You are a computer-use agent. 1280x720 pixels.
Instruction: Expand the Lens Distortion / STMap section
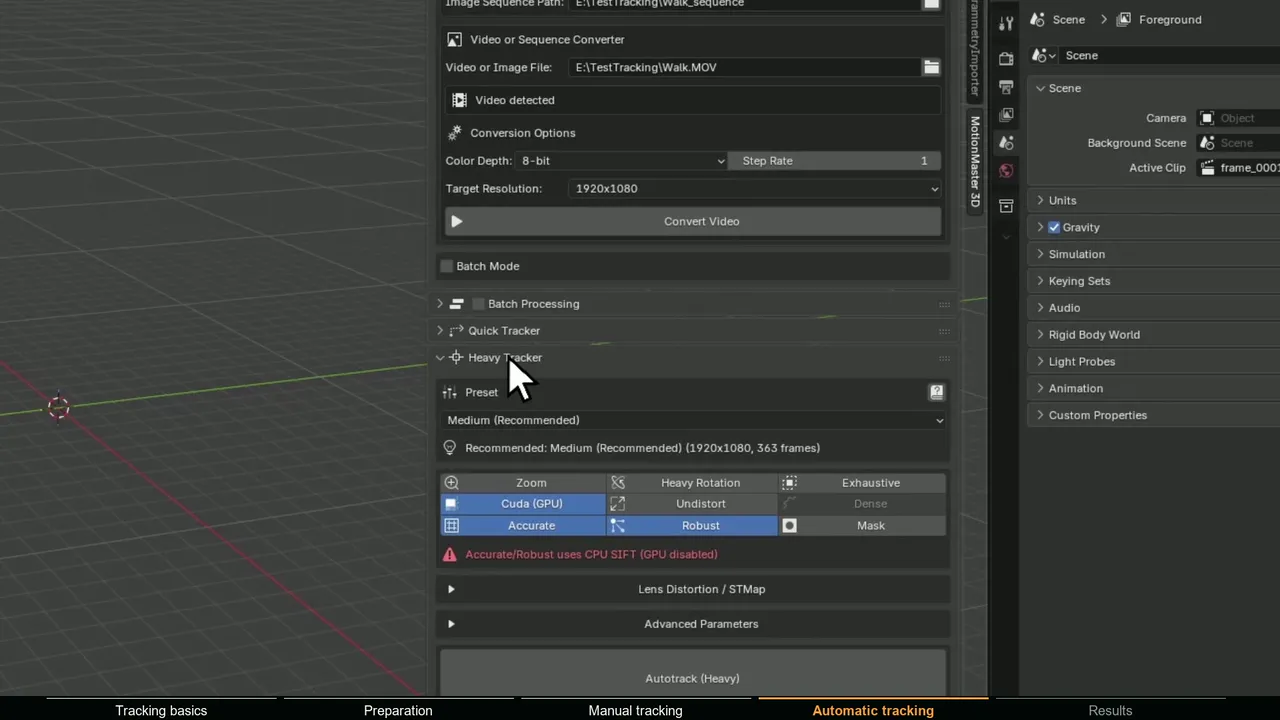click(694, 589)
